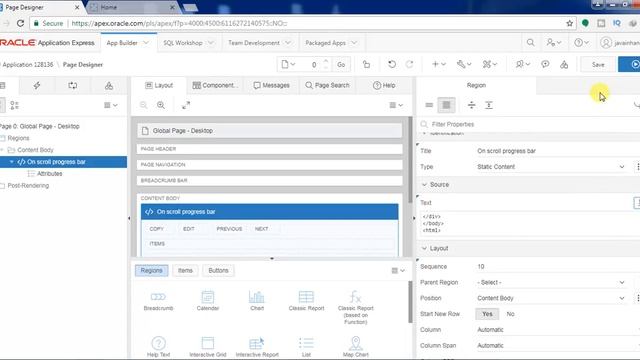Collapse all property groups

pyautogui.click(x=471, y=105)
